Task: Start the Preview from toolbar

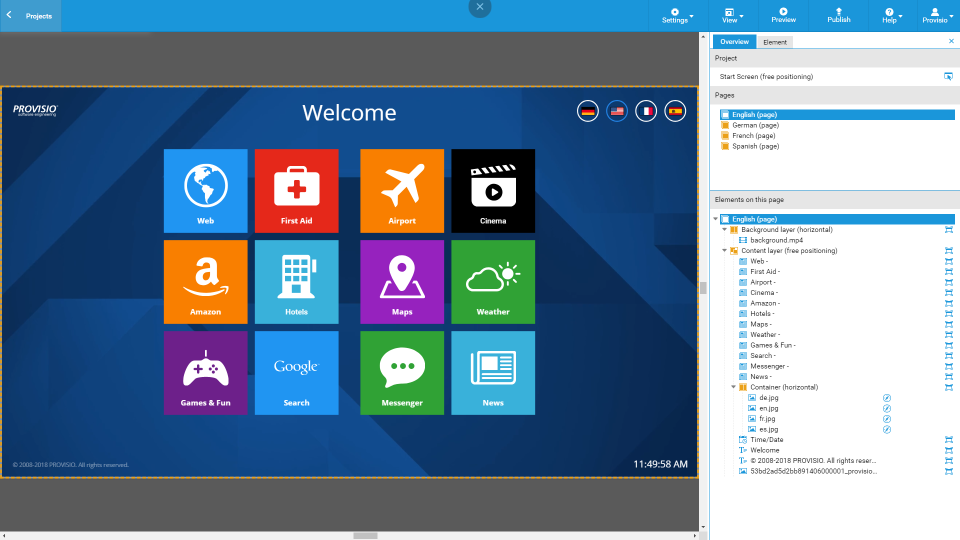Action: 783,16
